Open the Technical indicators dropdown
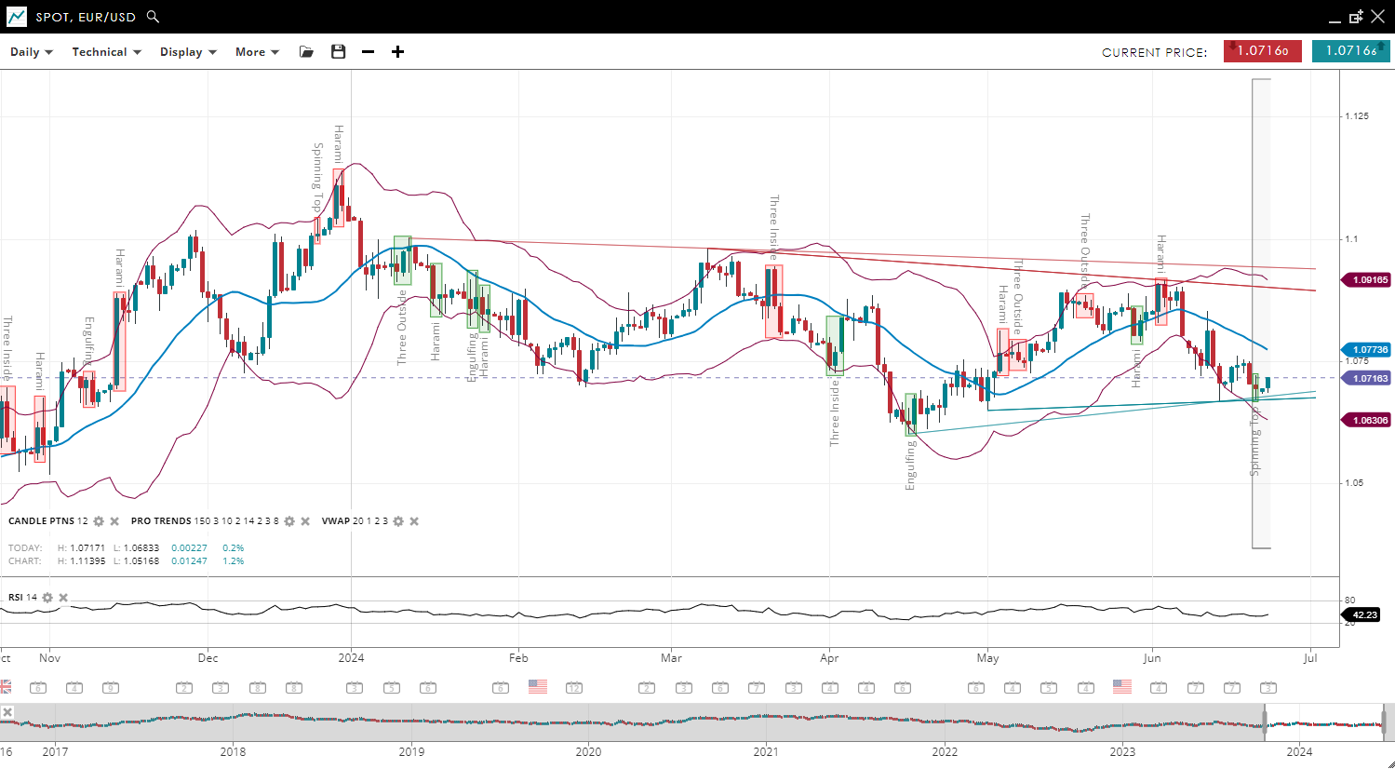This screenshot has width=1395, height=769. [x=106, y=52]
